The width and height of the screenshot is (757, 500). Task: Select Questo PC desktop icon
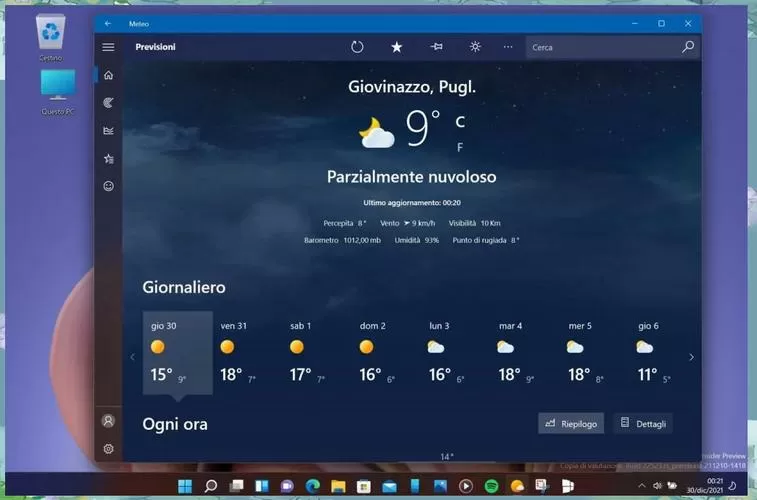coord(57,92)
